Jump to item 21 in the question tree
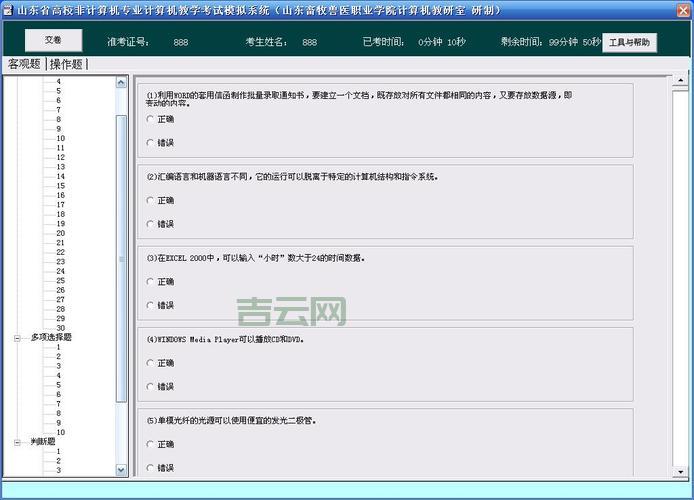The image size is (694, 500). pos(60,242)
